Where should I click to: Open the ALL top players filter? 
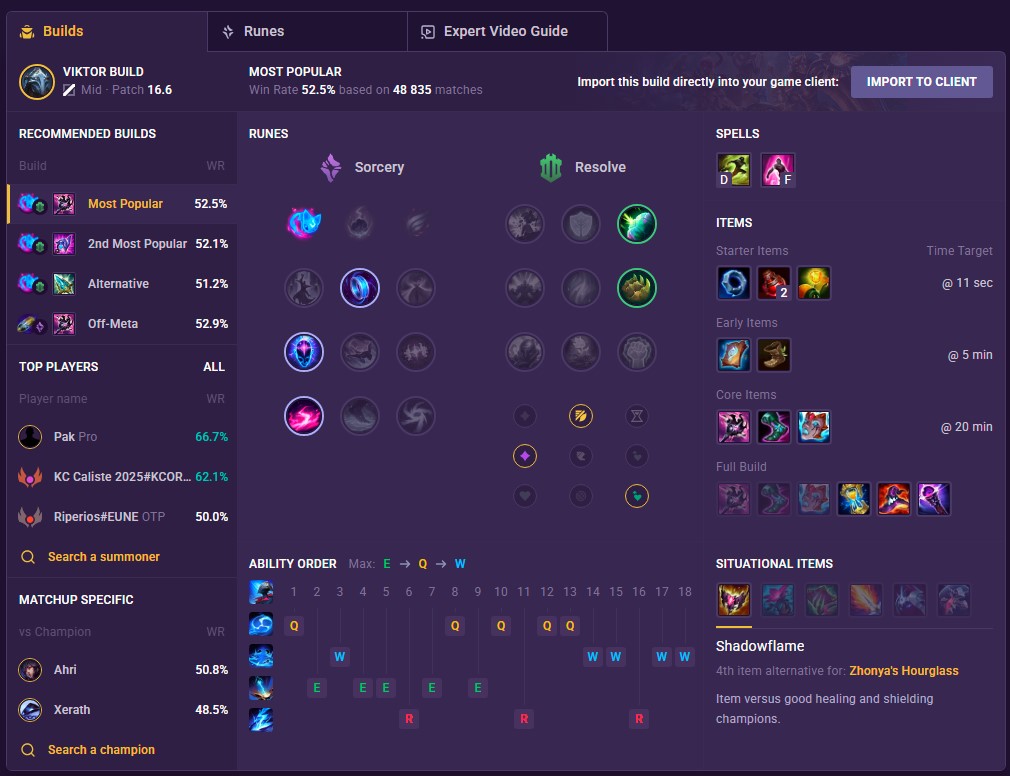214,366
